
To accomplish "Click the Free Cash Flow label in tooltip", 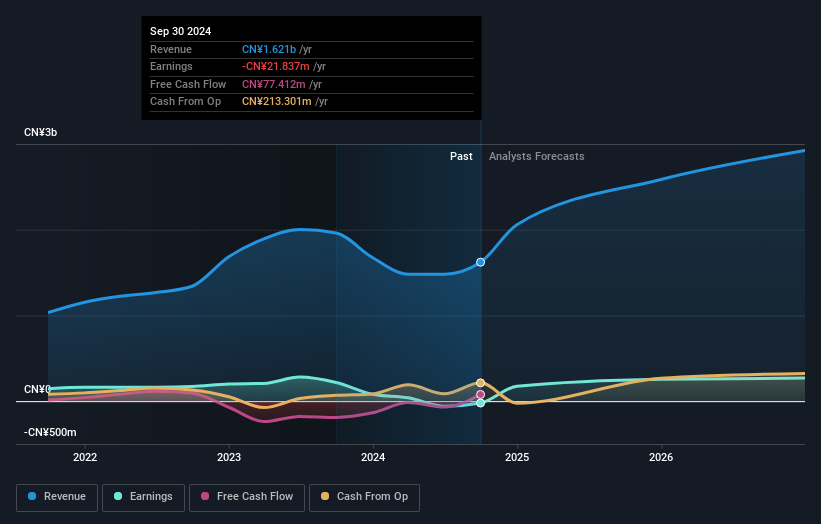I will pos(188,84).
